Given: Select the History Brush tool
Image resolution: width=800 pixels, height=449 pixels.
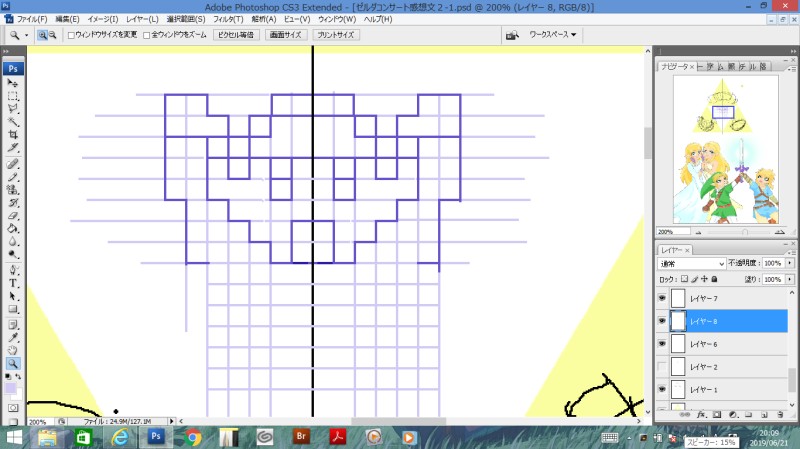Looking at the screenshot, I should 13,203.
